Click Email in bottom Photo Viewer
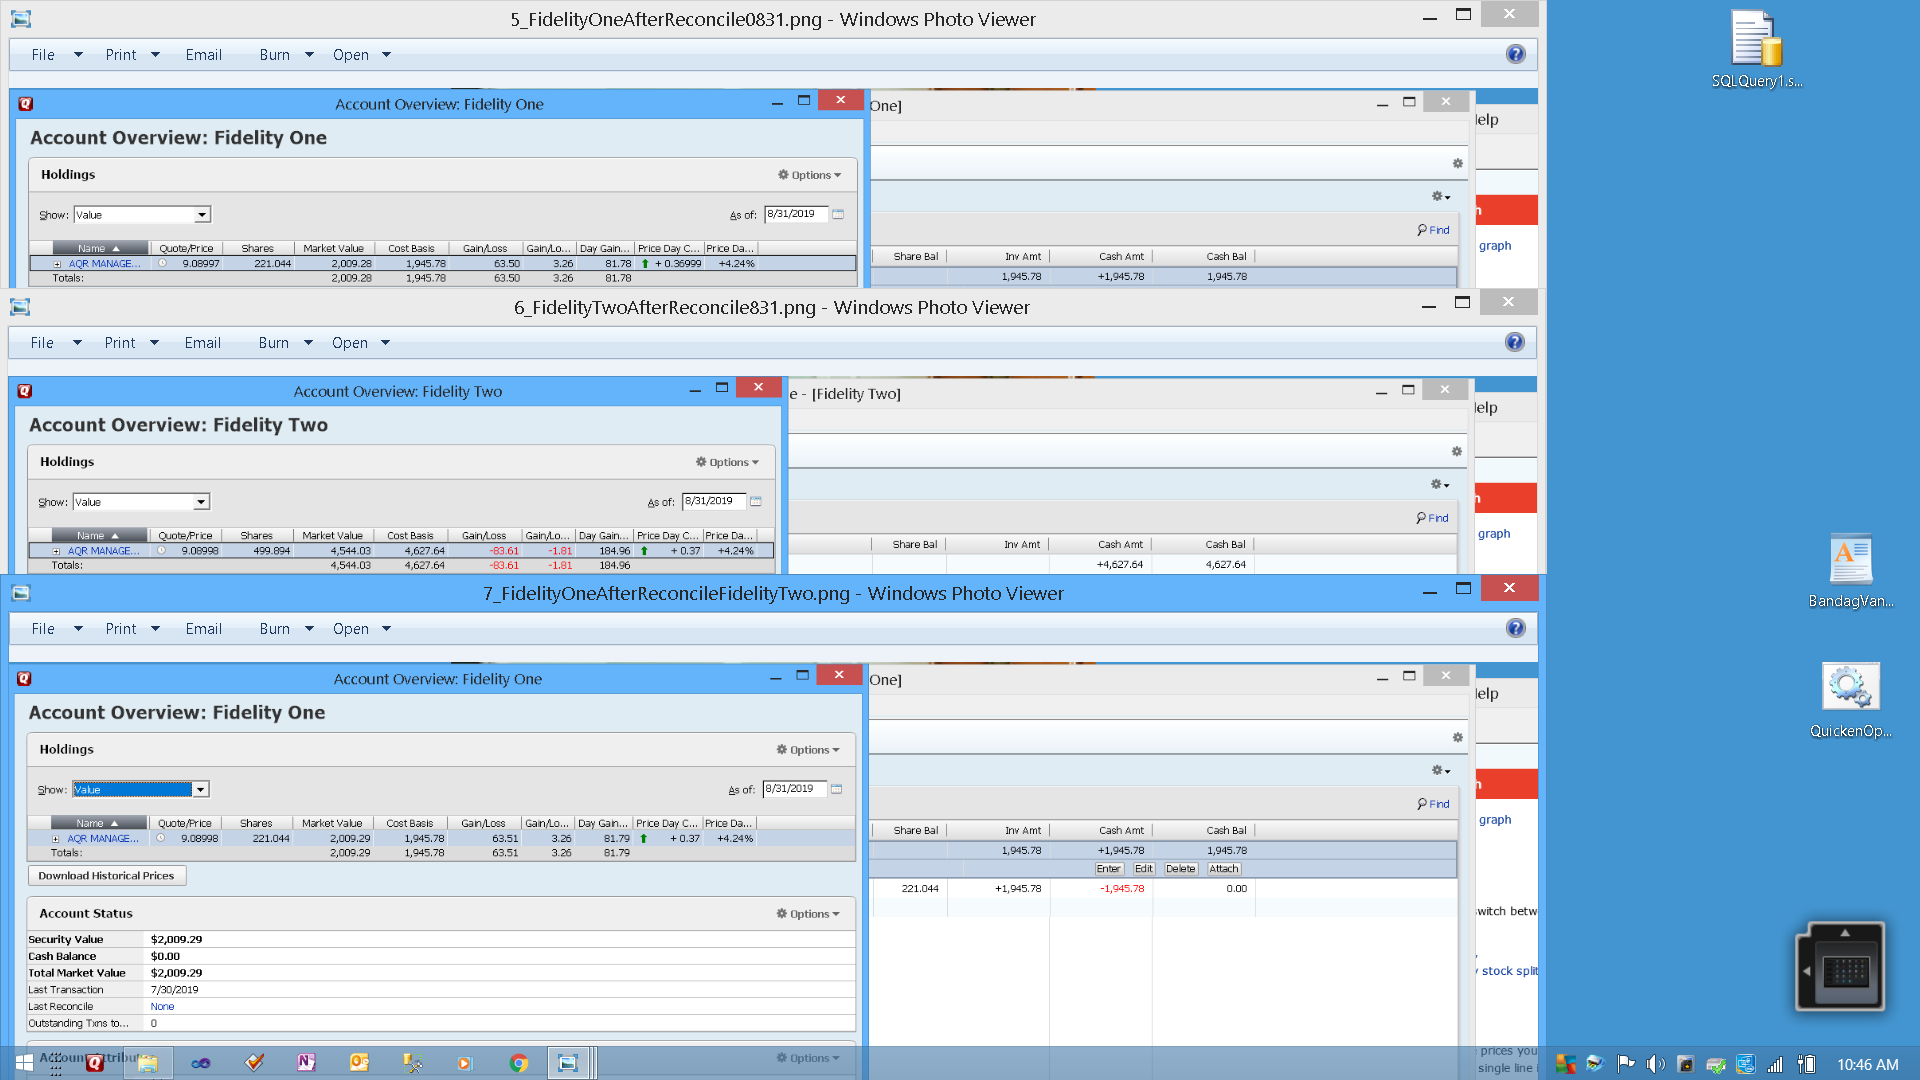Screen dimensions: 1920x1080 point(203,629)
